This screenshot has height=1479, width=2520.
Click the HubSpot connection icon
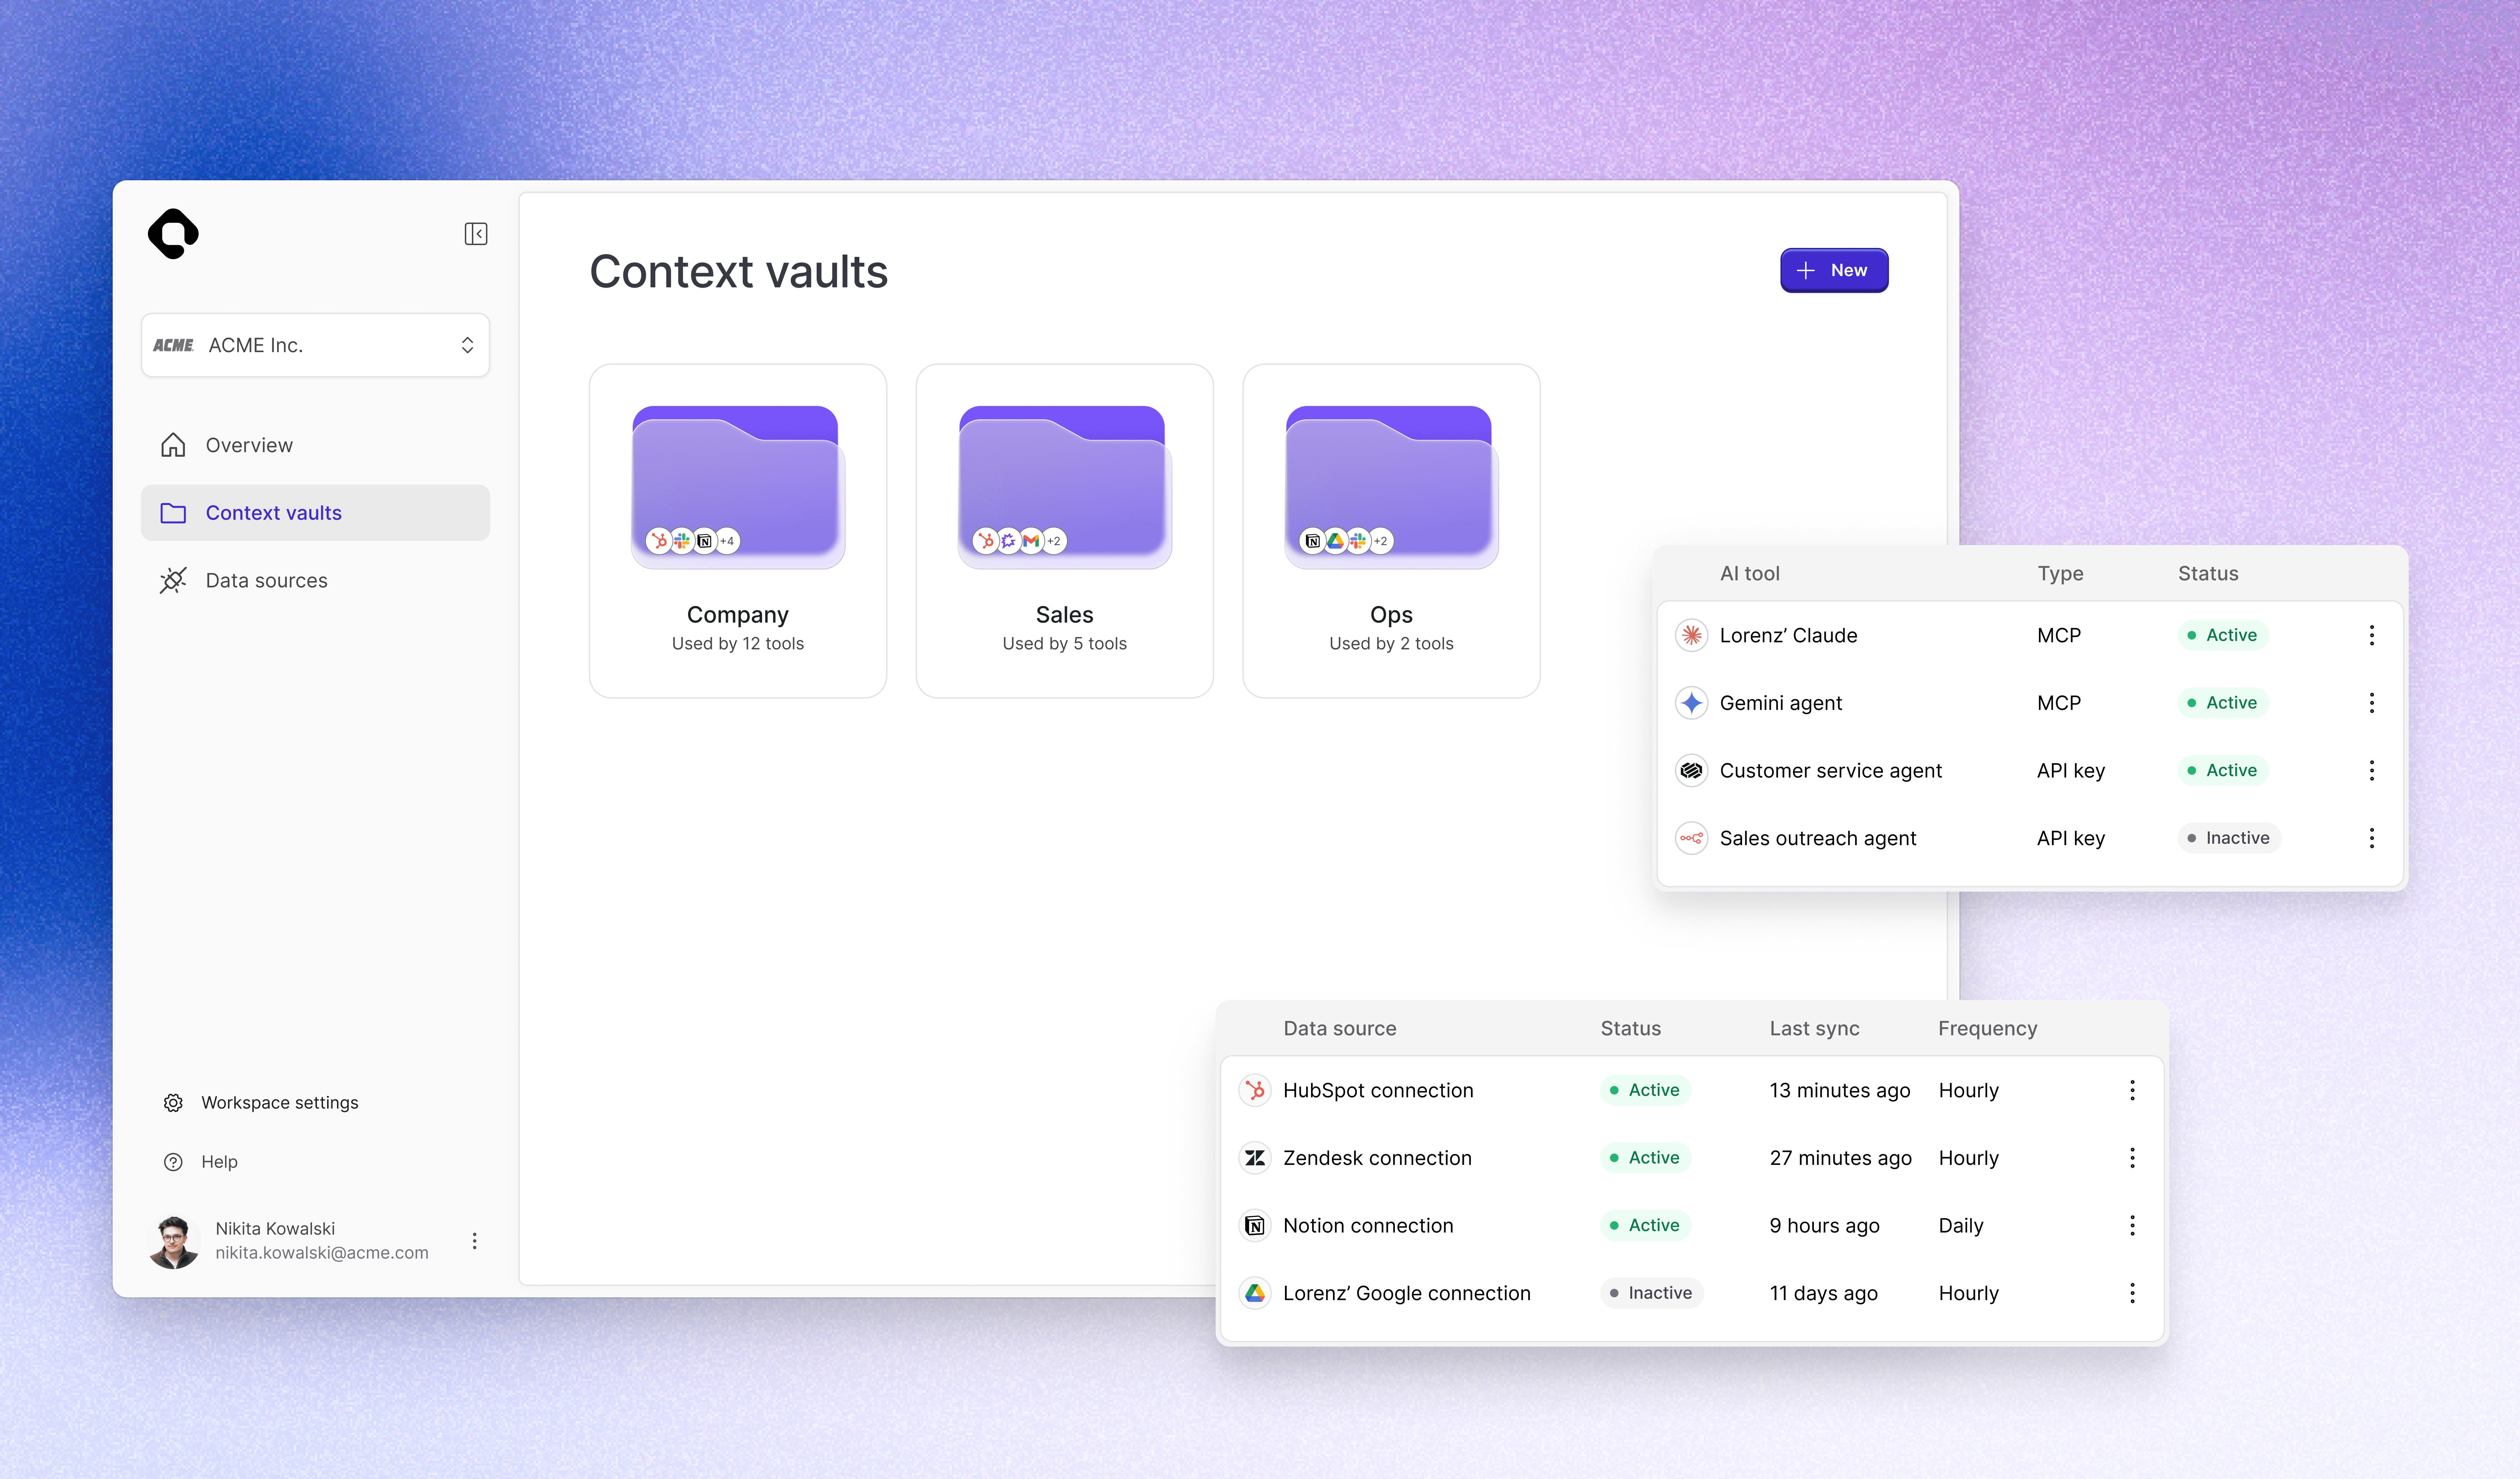pyautogui.click(x=1255, y=1090)
